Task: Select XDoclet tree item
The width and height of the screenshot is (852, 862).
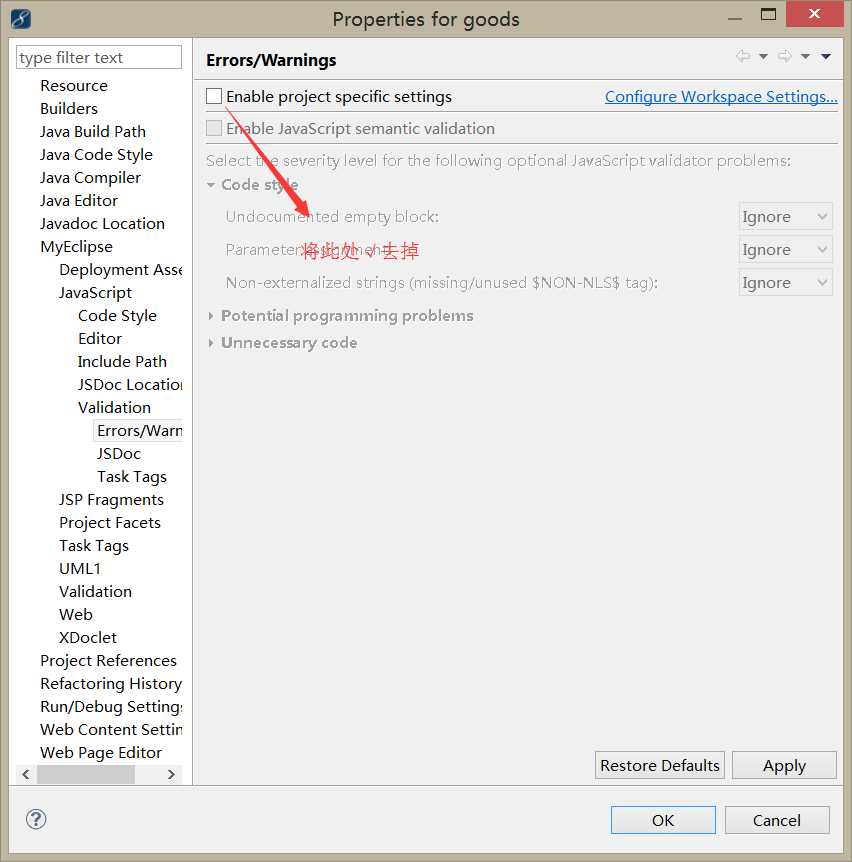Action: coord(88,638)
